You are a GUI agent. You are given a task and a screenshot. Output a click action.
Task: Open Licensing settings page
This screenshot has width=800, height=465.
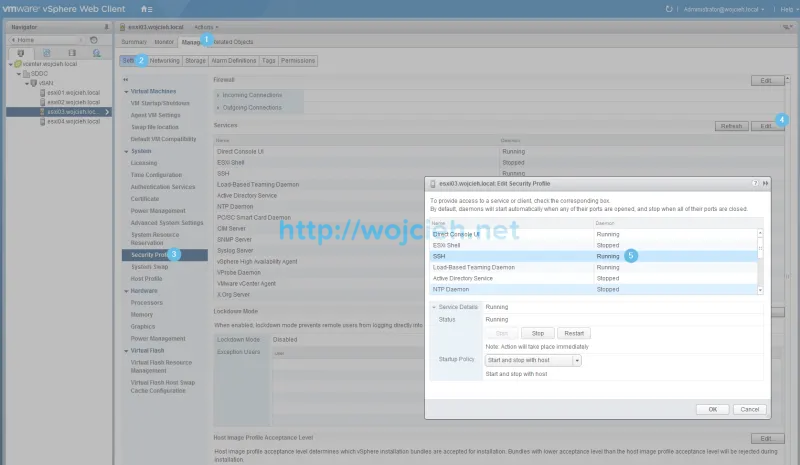[144, 163]
